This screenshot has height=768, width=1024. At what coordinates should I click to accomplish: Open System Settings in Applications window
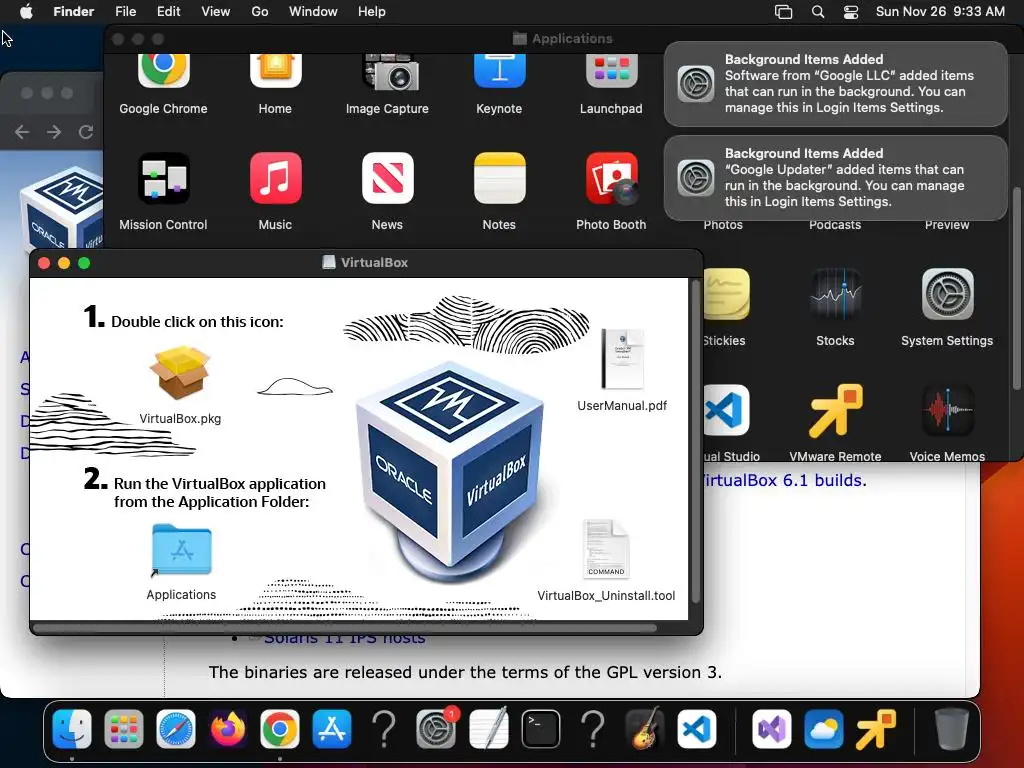[948, 295]
